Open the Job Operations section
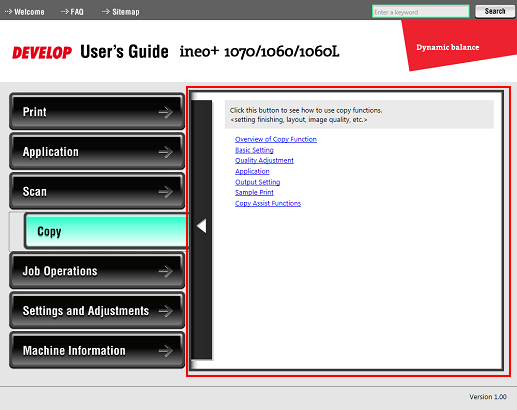The width and height of the screenshot is (517, 410). coord(97,271)
